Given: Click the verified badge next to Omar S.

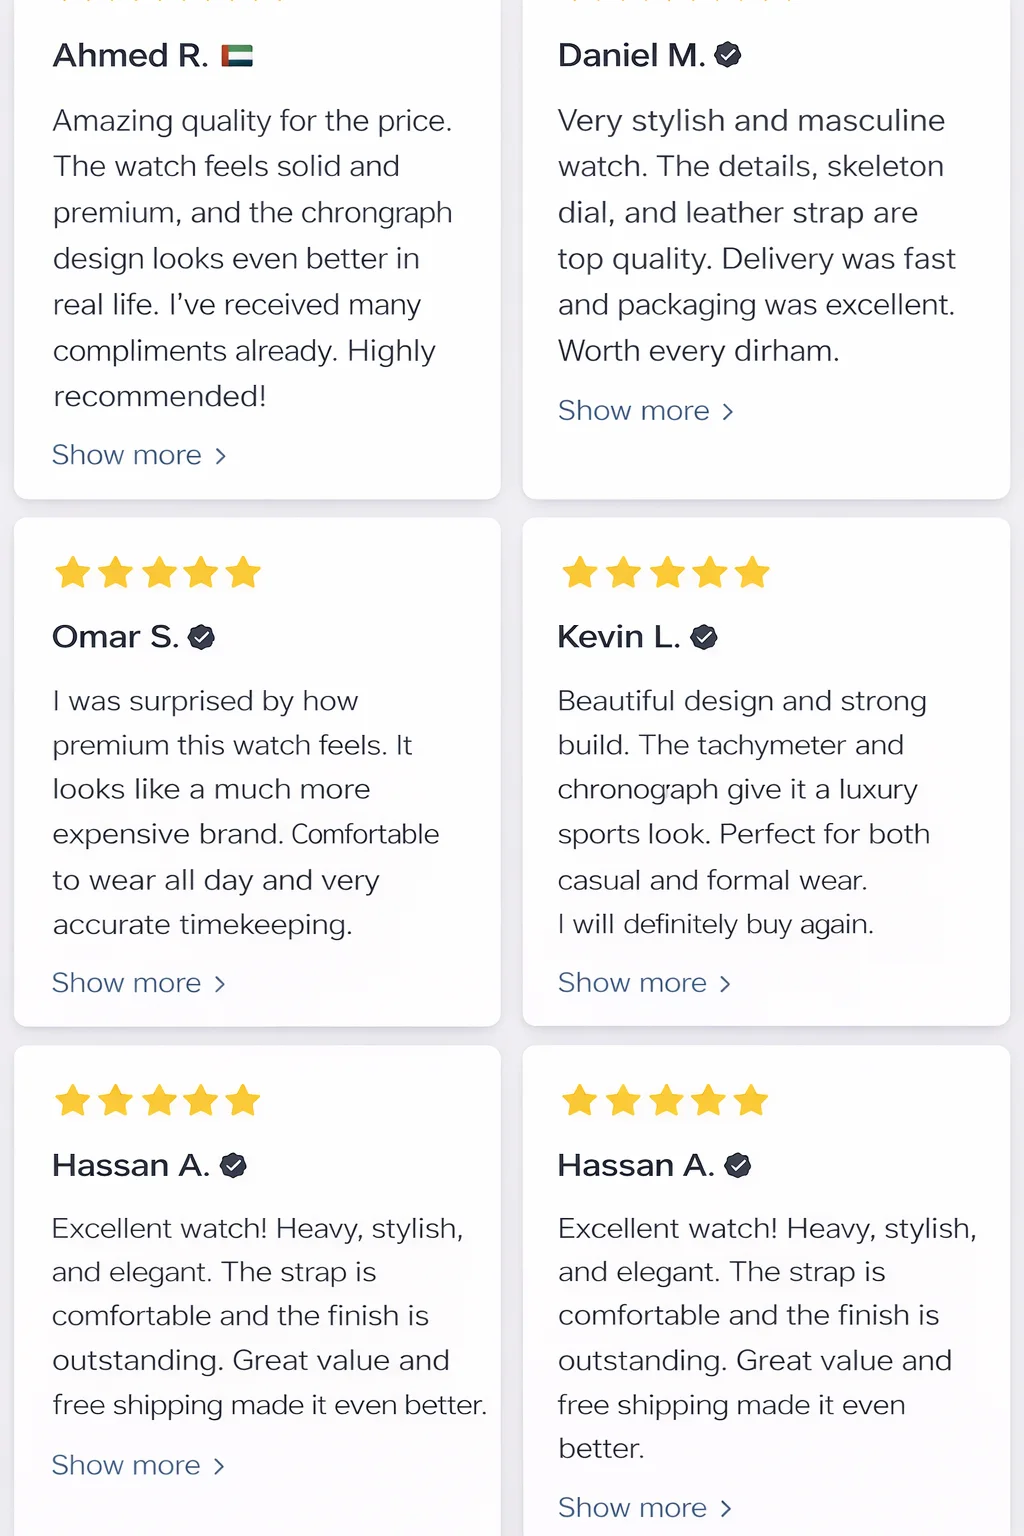Looking at the screenshot, I should pyautogui.click(x=201, y=637).
